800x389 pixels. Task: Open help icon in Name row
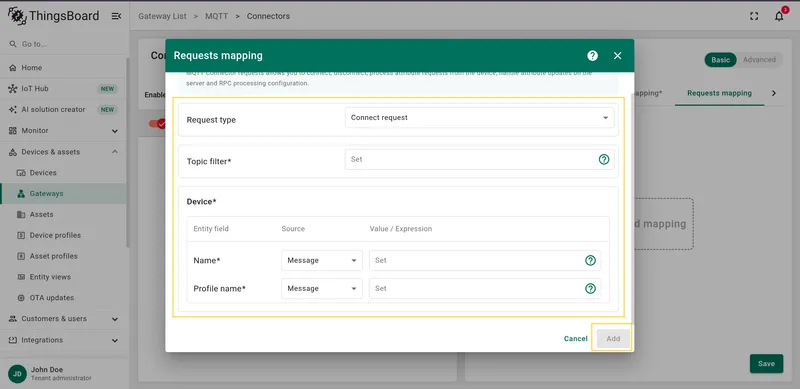point(590,260)
